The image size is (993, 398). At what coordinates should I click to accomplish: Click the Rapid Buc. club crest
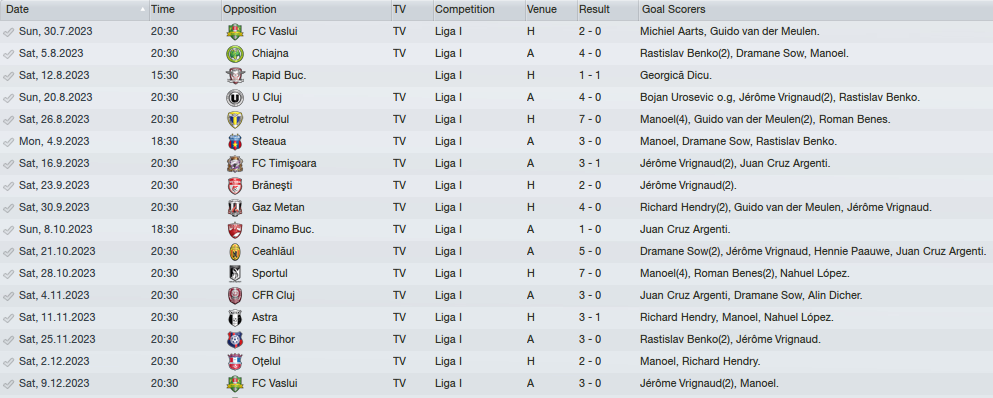pos(234,75)
